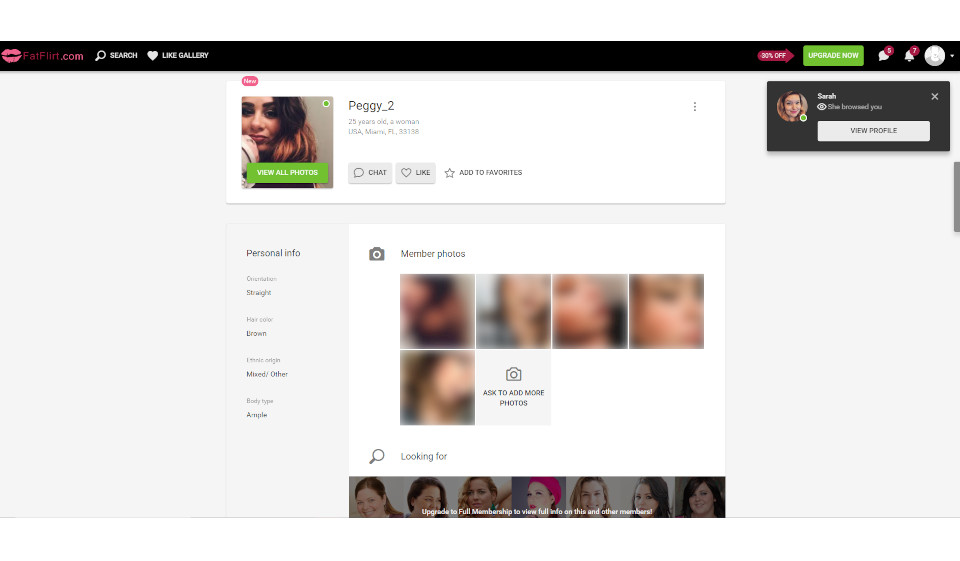The image size is (960, 561).
Task: Open the Like Gallery page
Action: pyautogui.click(x=178, y=56)
